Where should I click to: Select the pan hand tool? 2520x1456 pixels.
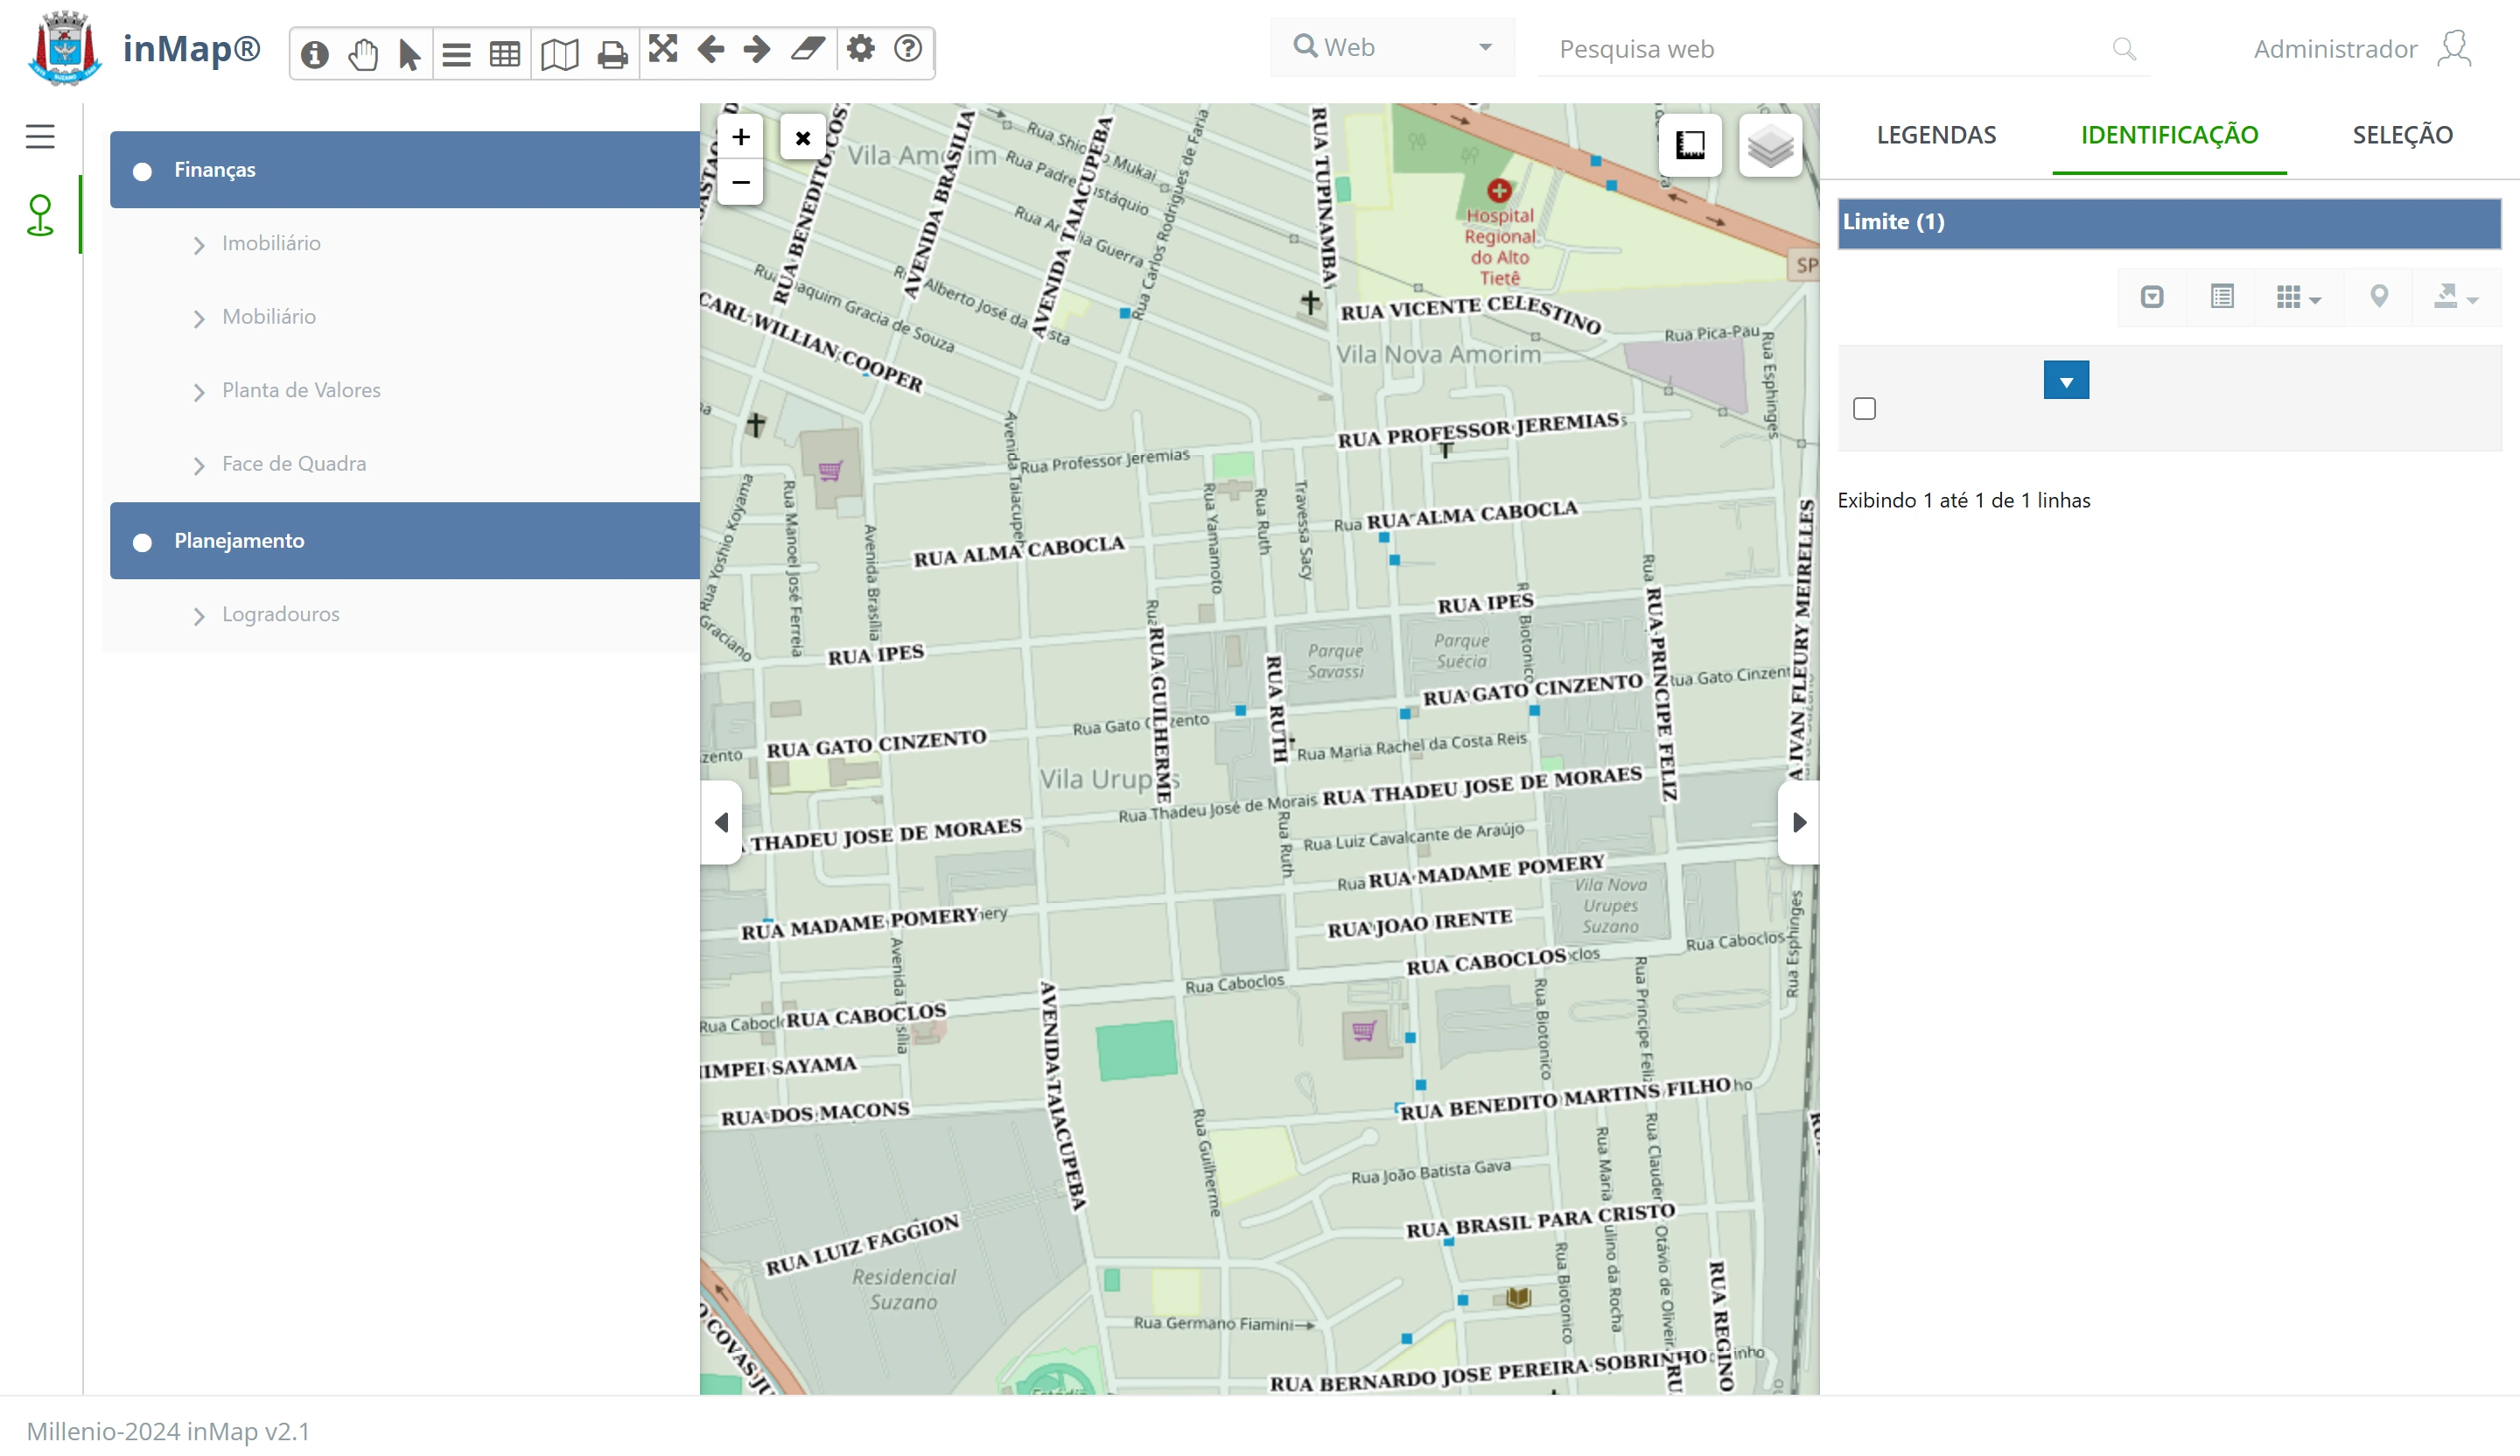tap(363, 53)
